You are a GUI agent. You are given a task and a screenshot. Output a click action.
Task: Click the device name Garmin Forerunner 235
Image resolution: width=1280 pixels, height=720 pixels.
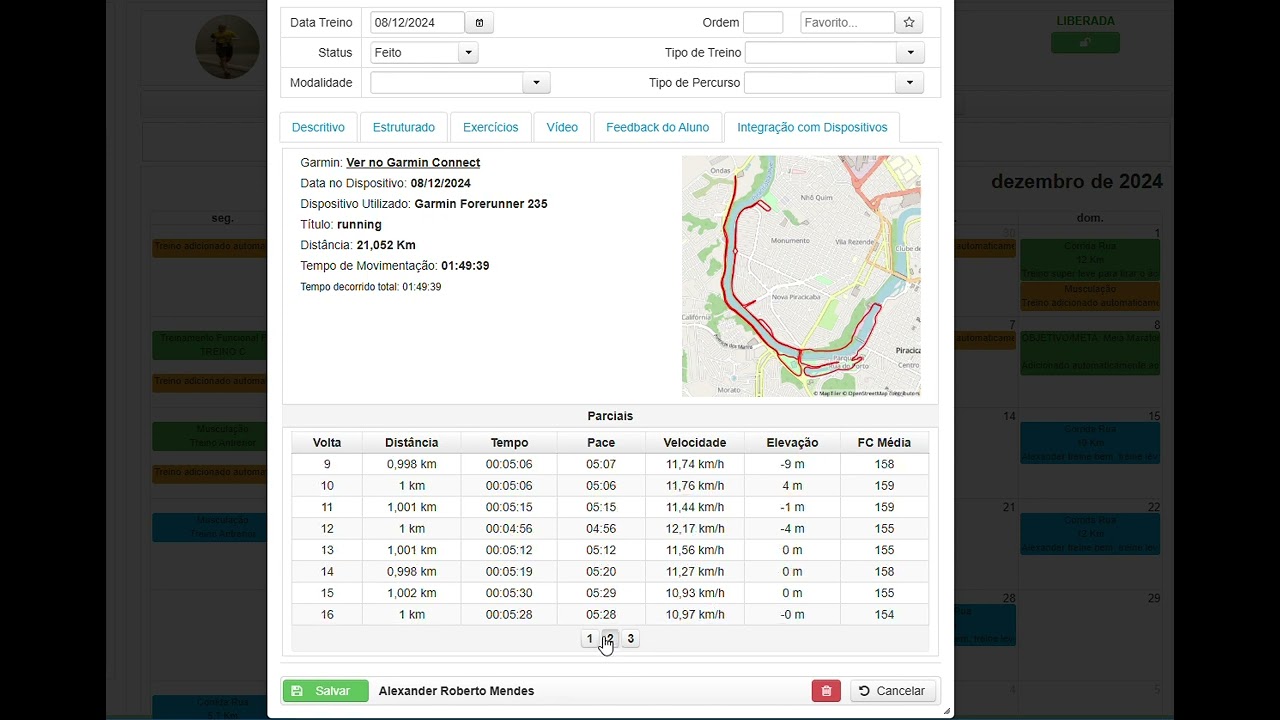tap(481, 204)
